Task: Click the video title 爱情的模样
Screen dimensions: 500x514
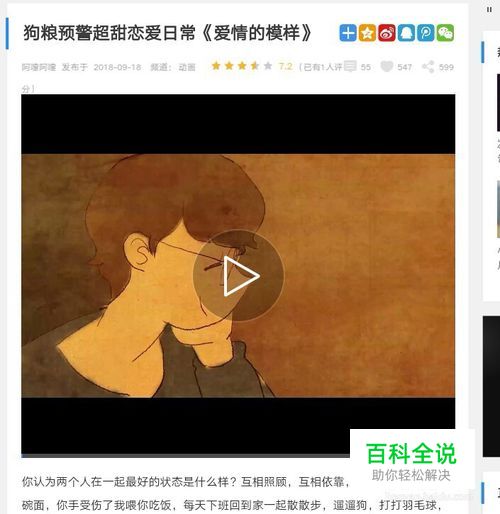Action: tap(257, 33)
